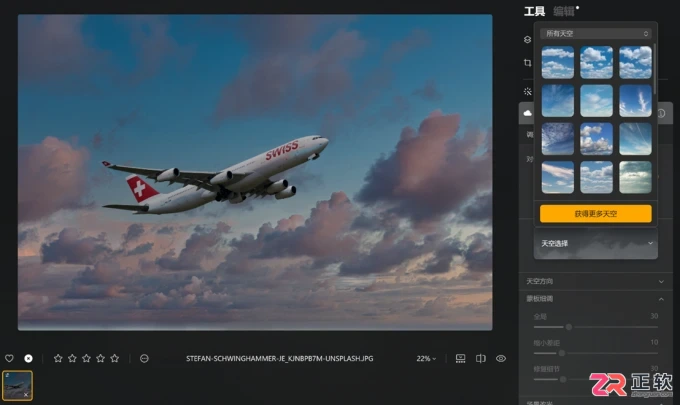Choose the sky with vertical wispy cloud streak
This screenshot has width=680, height=405.
click(635, 101)
